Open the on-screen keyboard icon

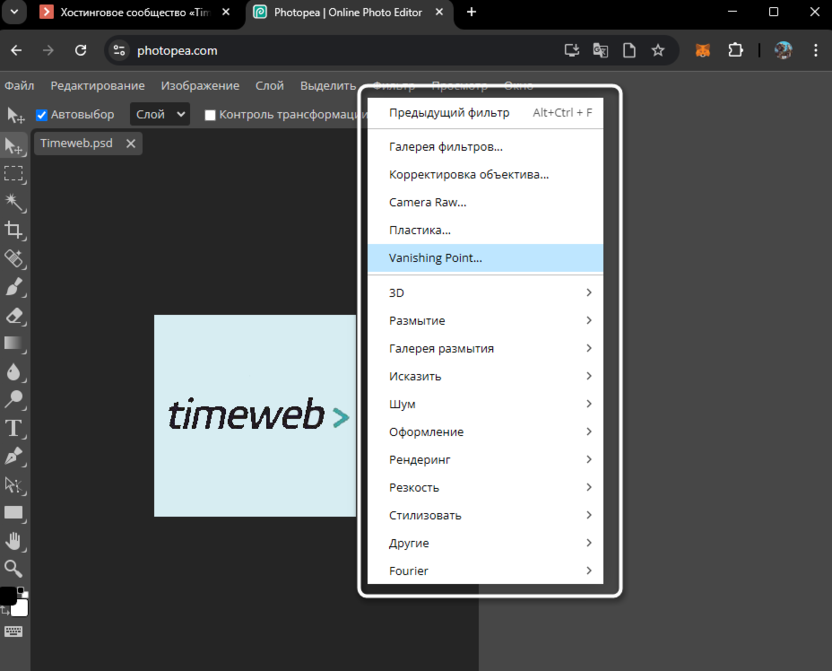tap(13, 631)
